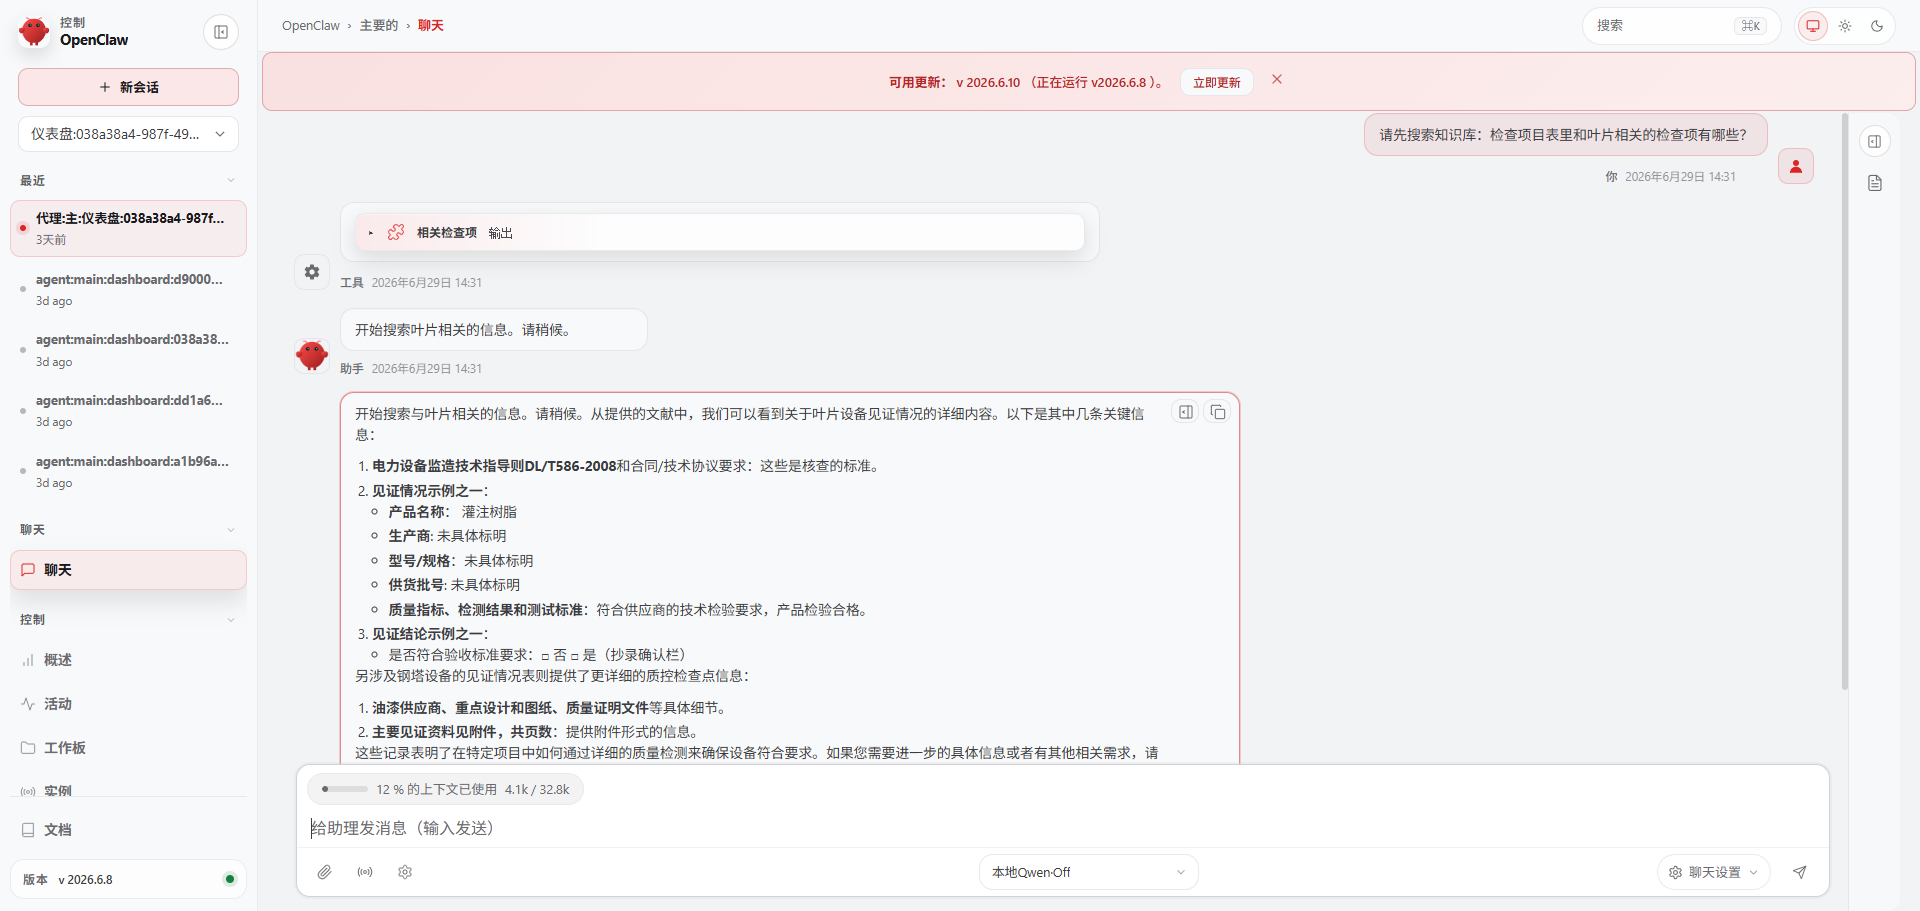Image resolution: width=1920 pixels, height=911 pixels.
Task: Open session agent:main:dashboard:d9000
Action: [x=128, y=289]
